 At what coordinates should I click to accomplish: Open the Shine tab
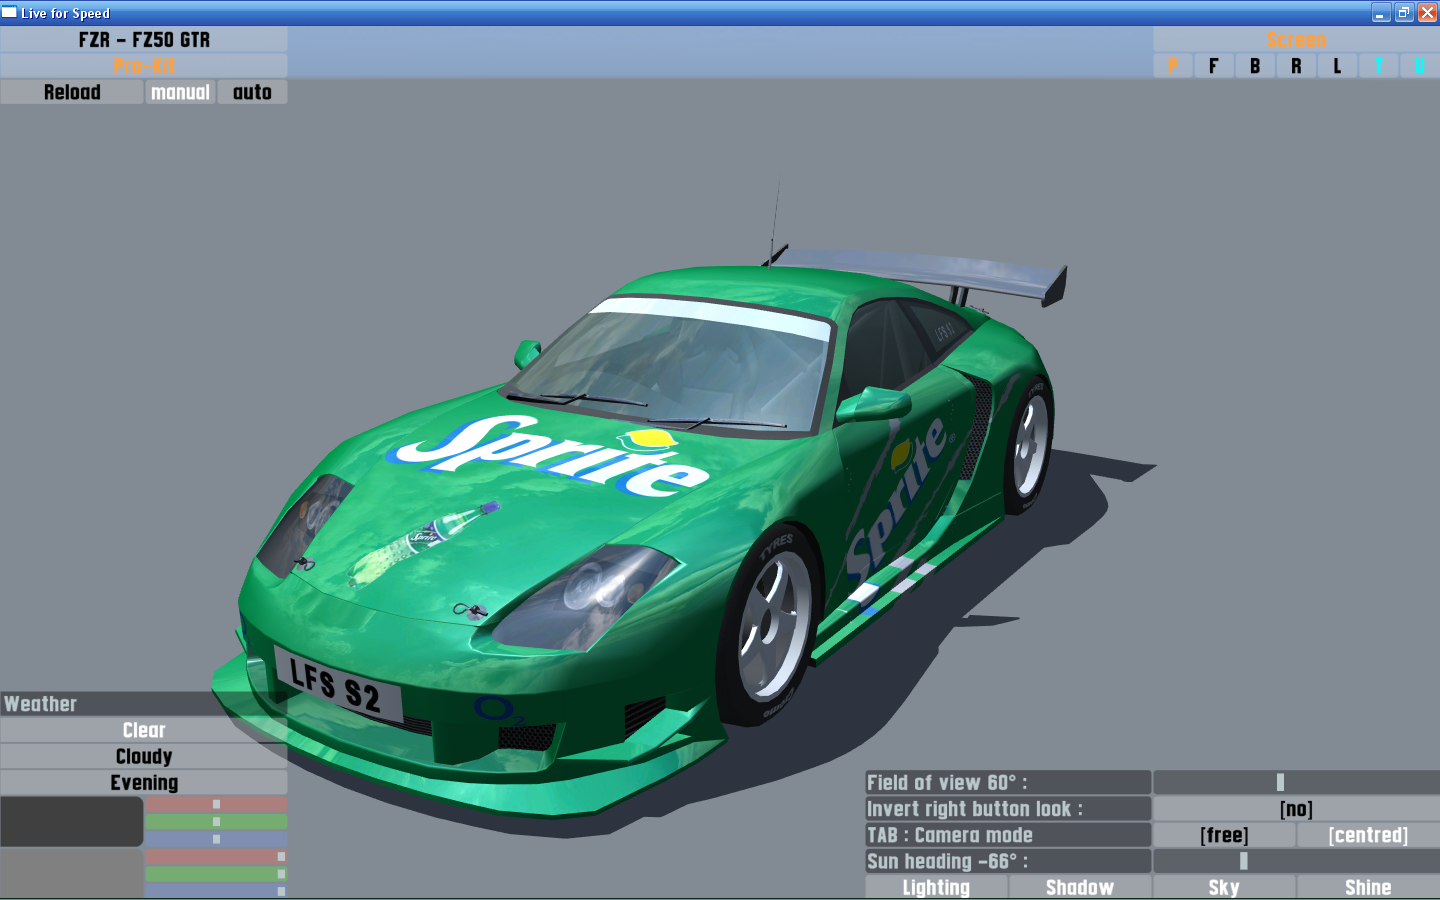click(1368, 887)
